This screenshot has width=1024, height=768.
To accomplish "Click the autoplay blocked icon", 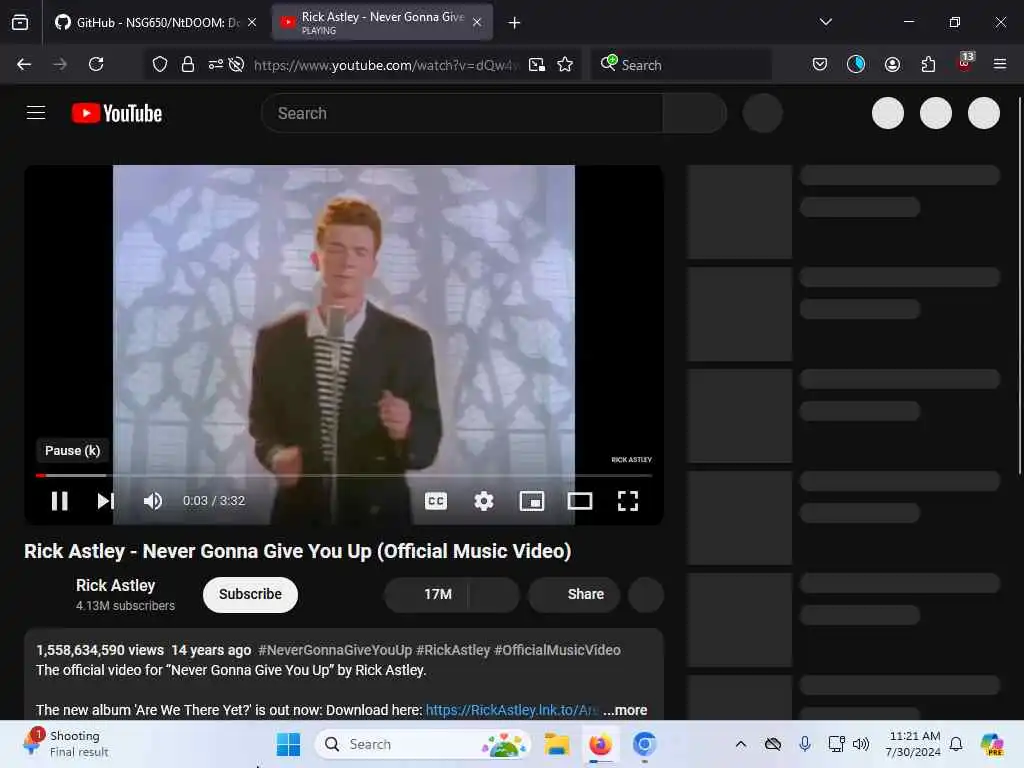I will pos(236,64).
